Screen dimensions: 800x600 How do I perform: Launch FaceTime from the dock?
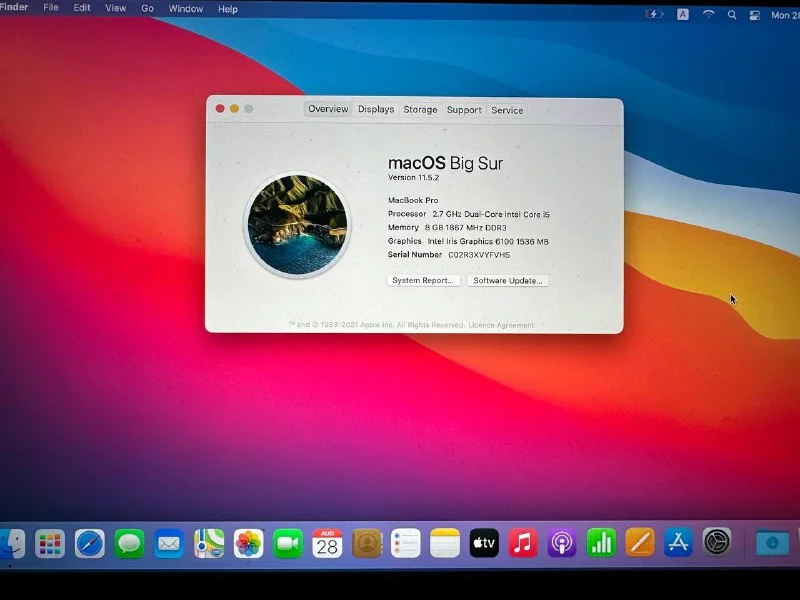tap(288, 543)
